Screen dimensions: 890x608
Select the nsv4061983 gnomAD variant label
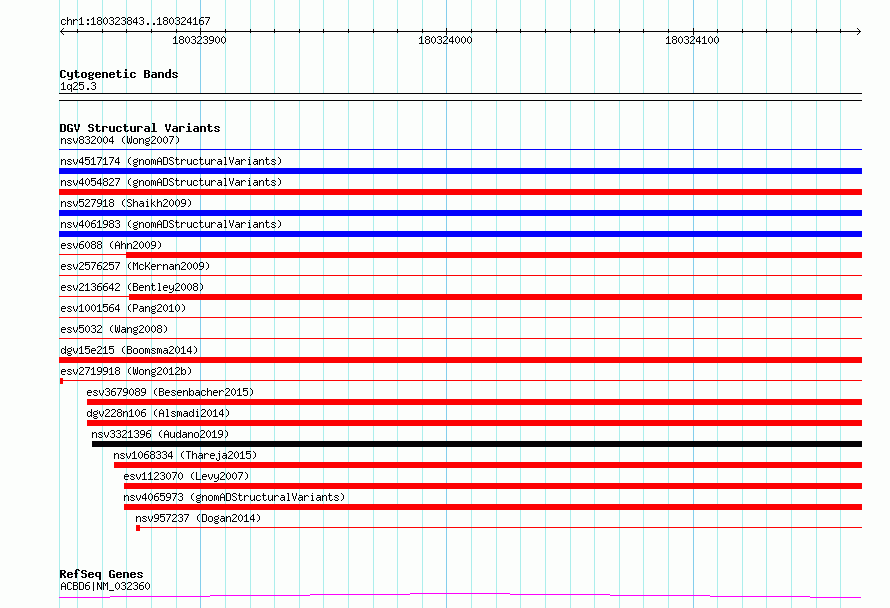coord(171,224)
